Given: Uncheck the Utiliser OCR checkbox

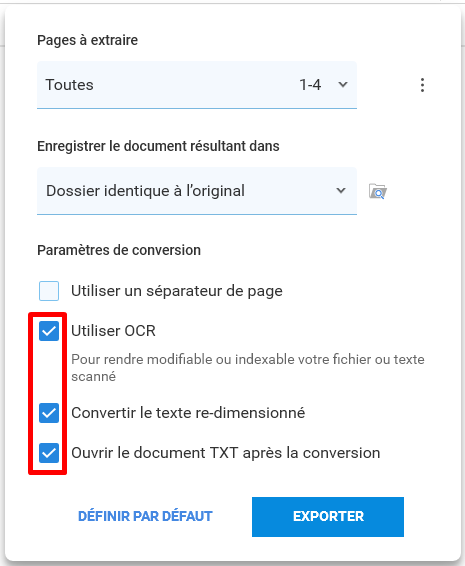Looking at the screenshot, I should 49,331.
